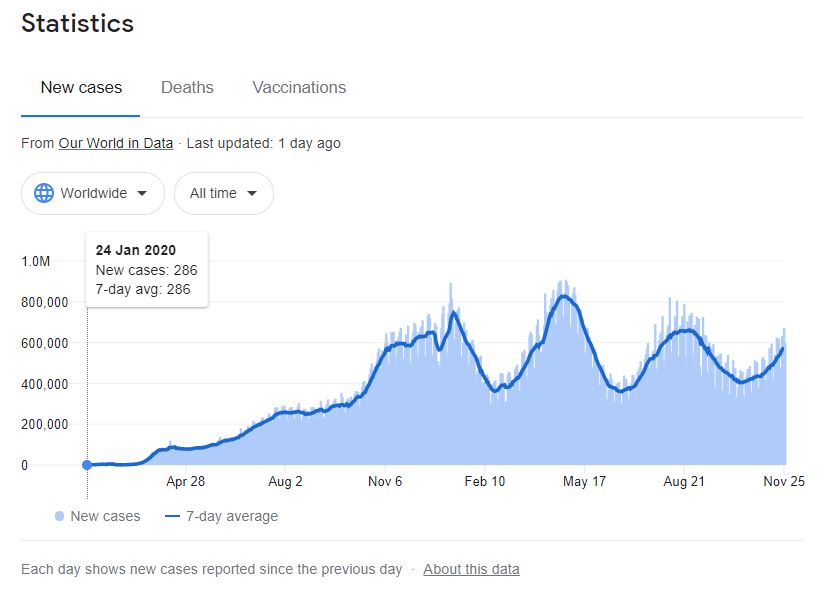Open the All time range selector

click(x=223, y=193)
